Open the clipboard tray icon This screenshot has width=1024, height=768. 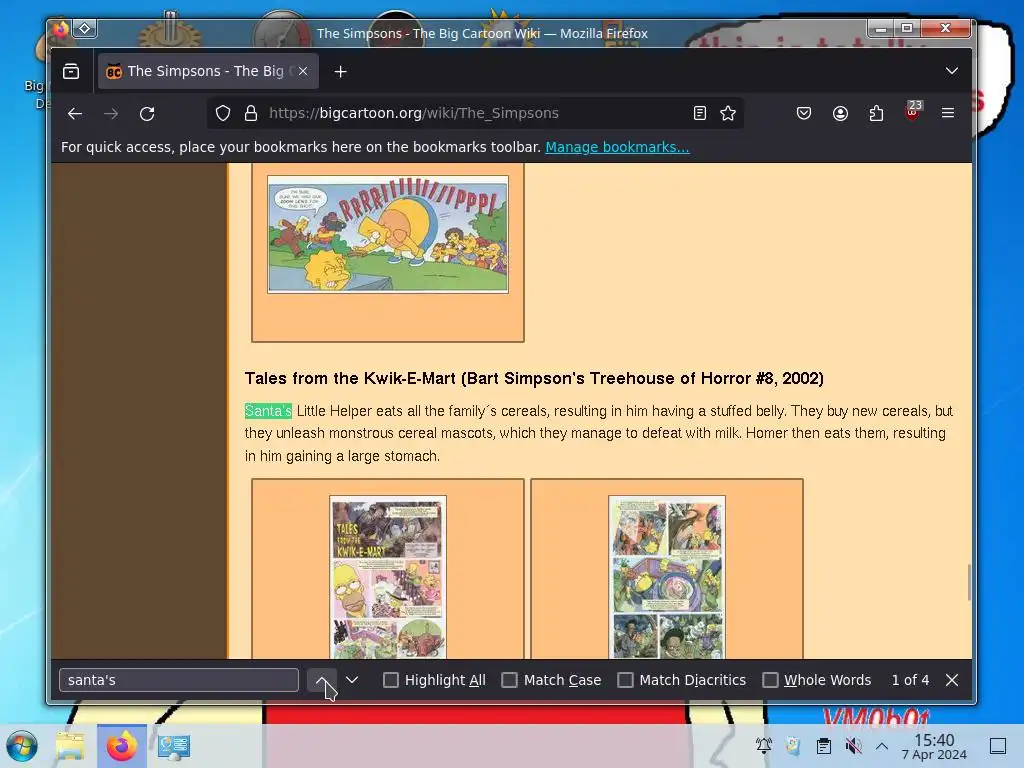pos(824,745)
